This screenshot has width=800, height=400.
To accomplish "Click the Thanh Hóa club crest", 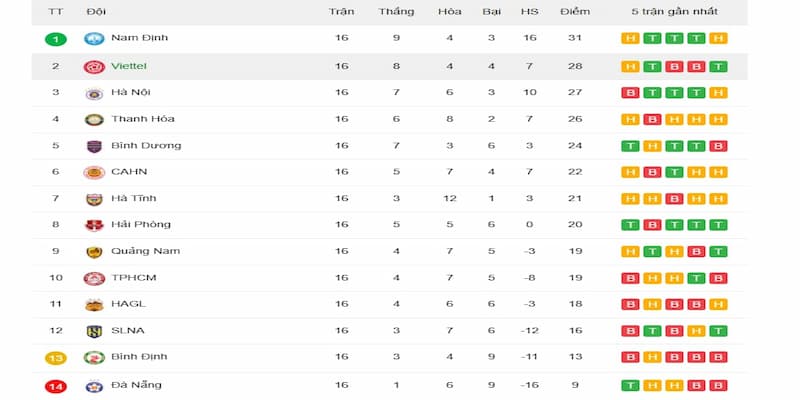I will (x=94, y=120).
